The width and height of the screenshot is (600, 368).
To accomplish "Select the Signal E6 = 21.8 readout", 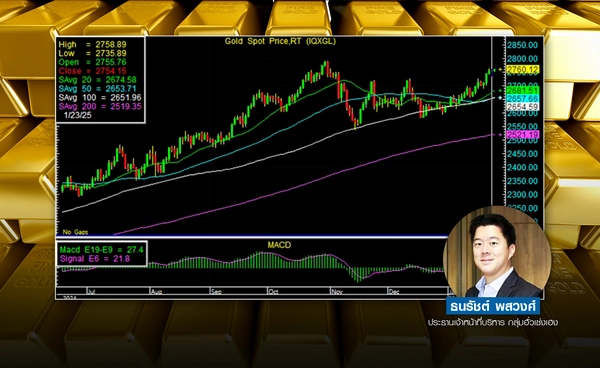I will click(x=95, y=259).
